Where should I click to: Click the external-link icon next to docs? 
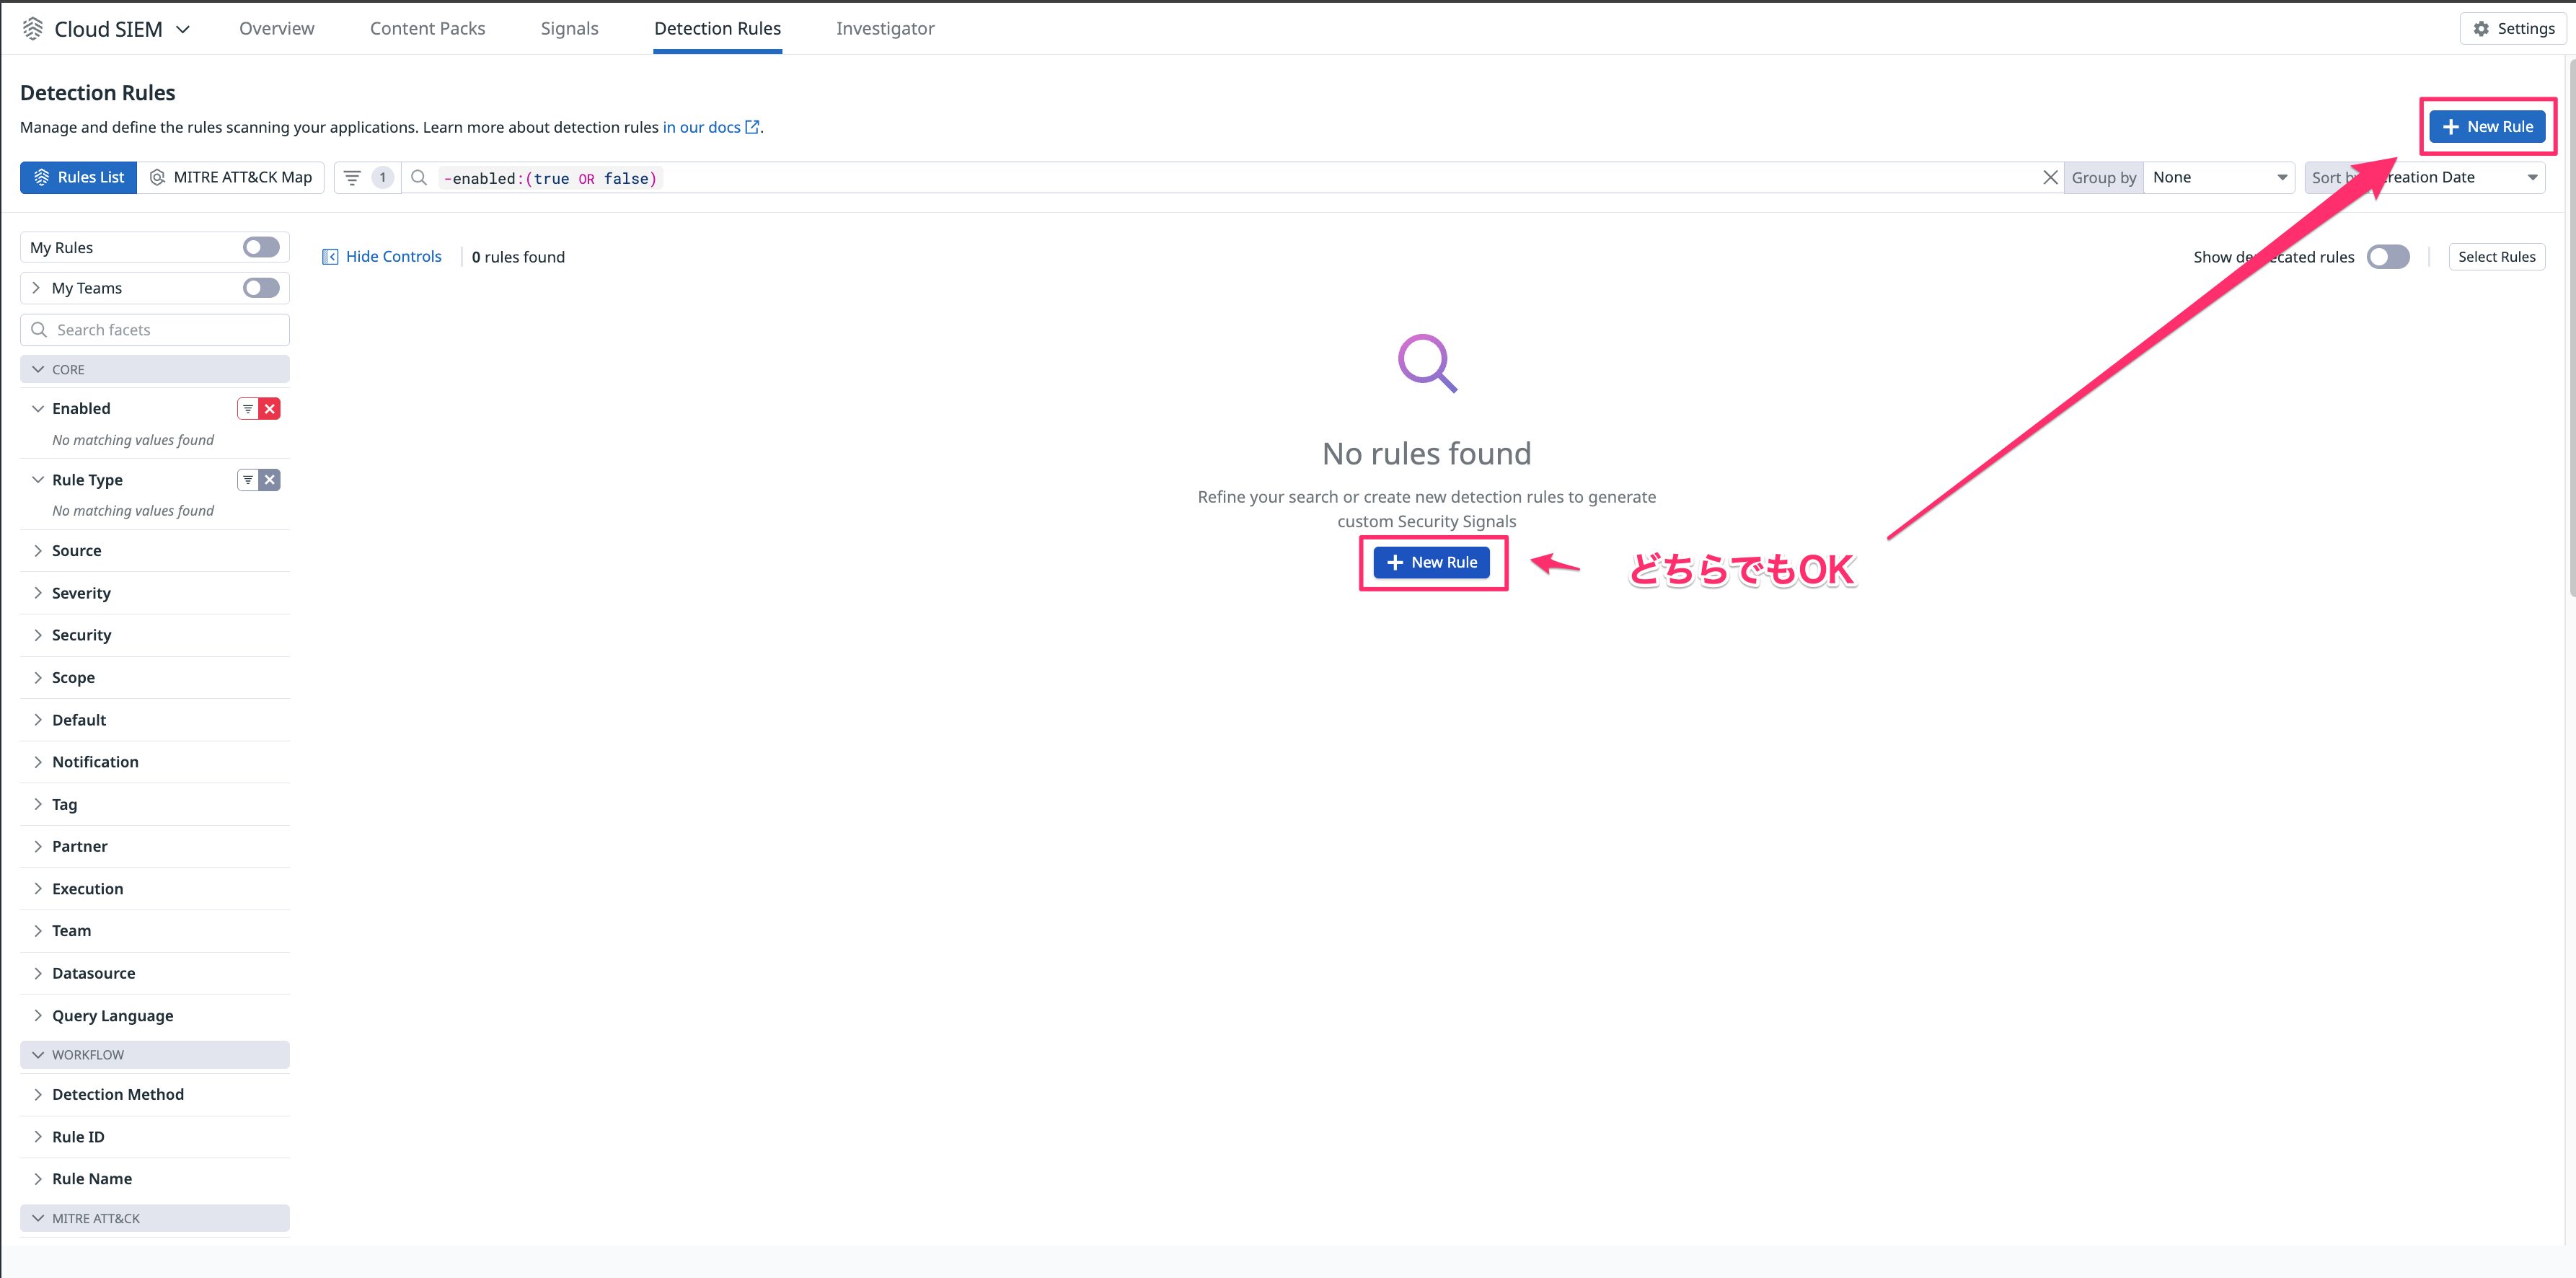753,127
